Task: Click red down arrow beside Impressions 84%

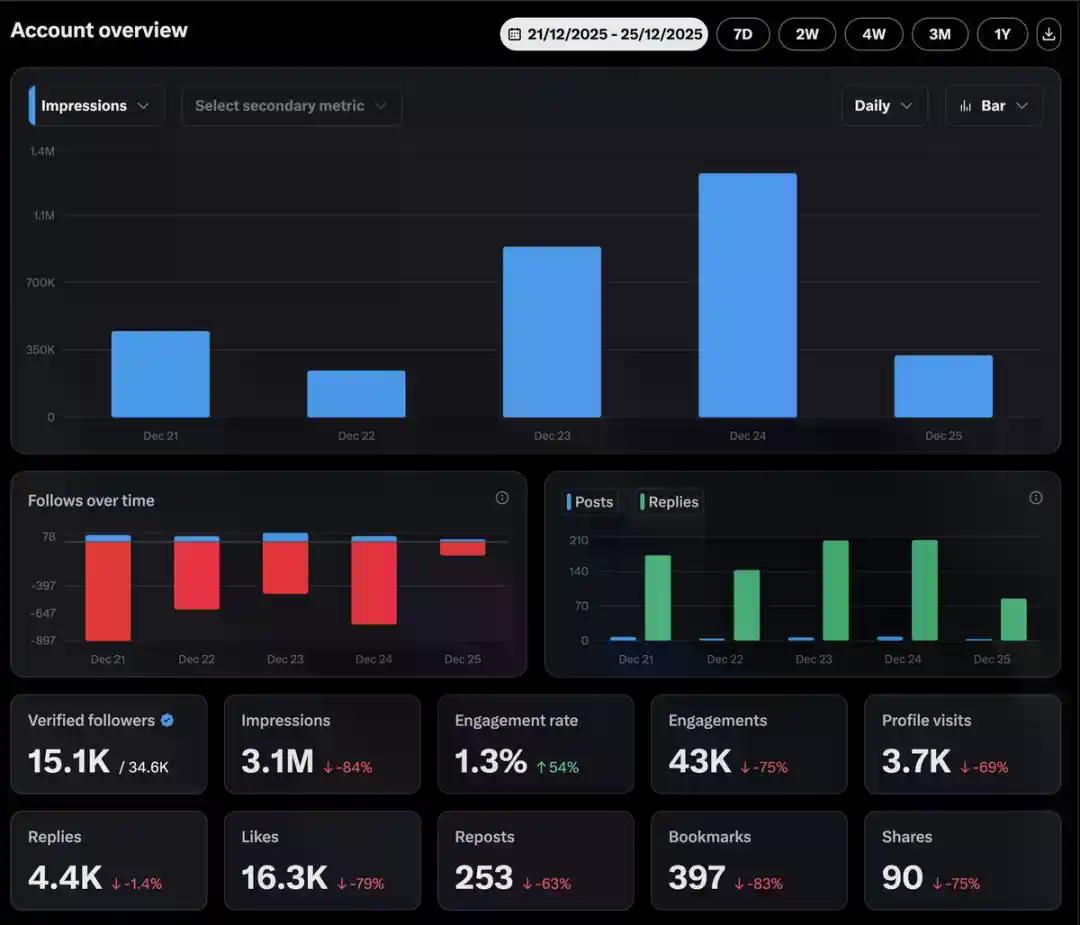Action: click(x=328, y=767)
